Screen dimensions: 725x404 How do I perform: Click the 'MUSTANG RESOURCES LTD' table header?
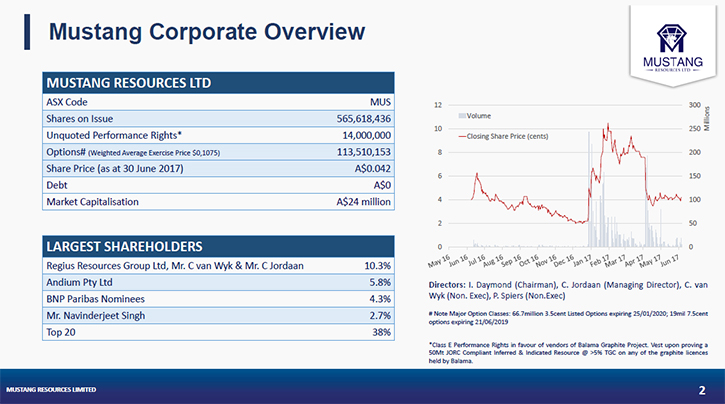click(218, 83)
